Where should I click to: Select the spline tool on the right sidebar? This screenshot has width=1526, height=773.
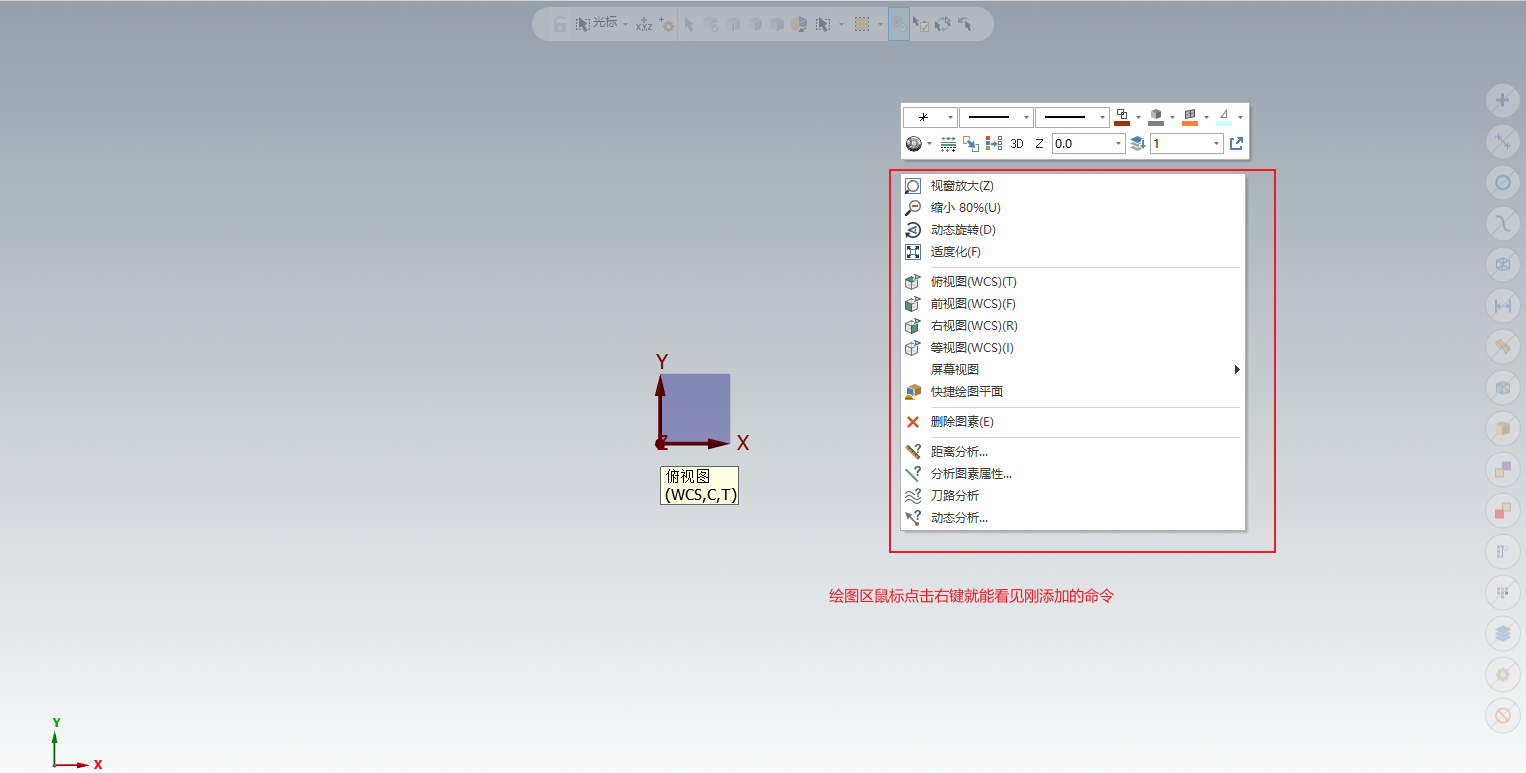(x=1503, y=223)
